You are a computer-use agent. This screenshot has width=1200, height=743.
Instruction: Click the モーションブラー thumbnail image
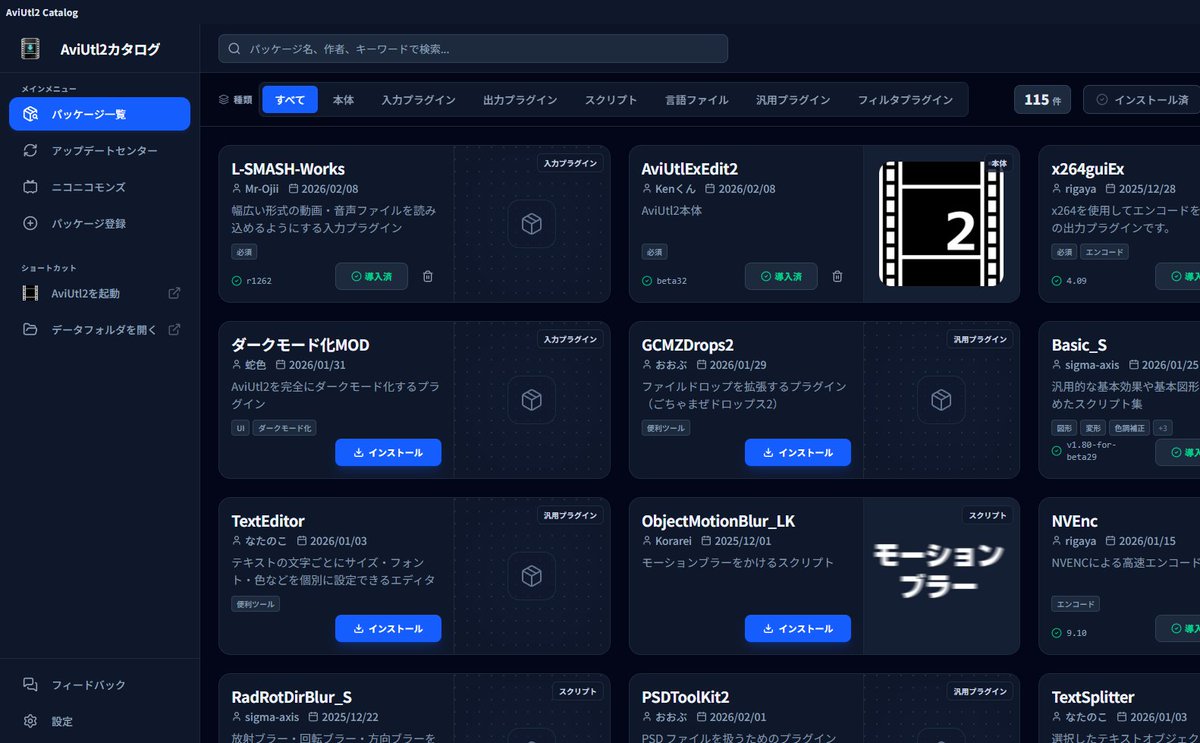click(941, 576)
